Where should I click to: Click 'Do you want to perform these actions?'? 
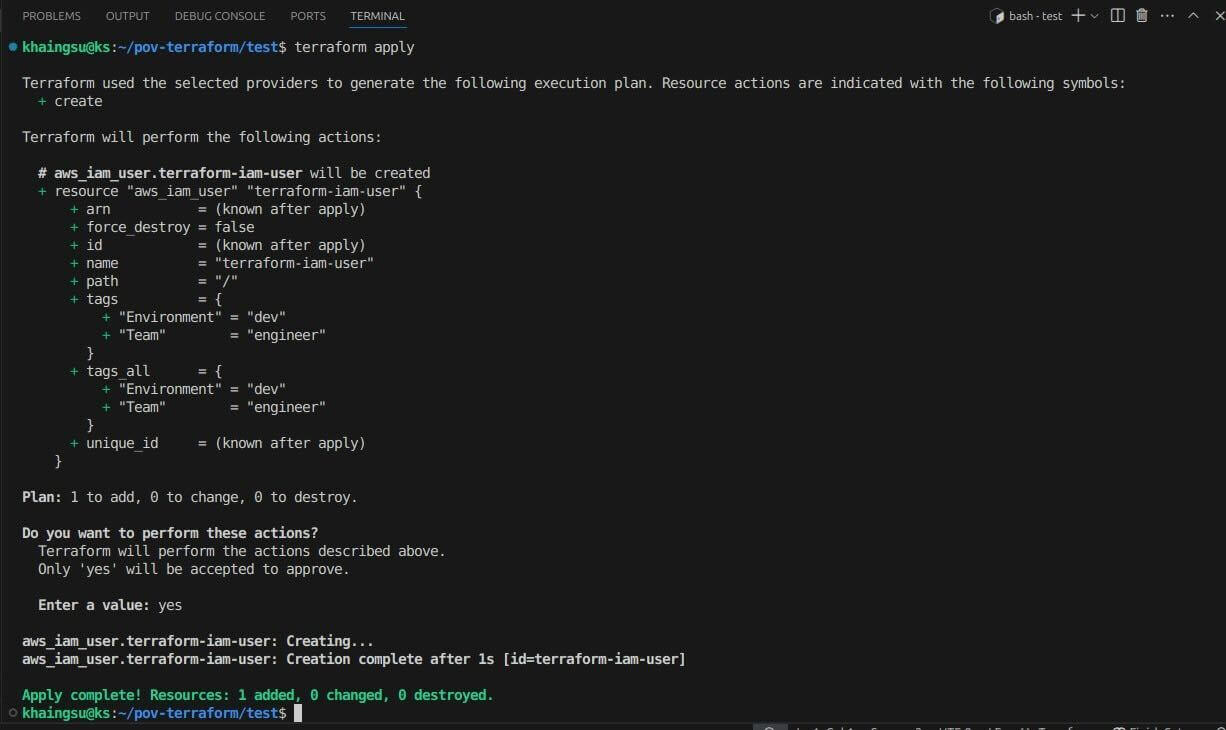[170, 533]
